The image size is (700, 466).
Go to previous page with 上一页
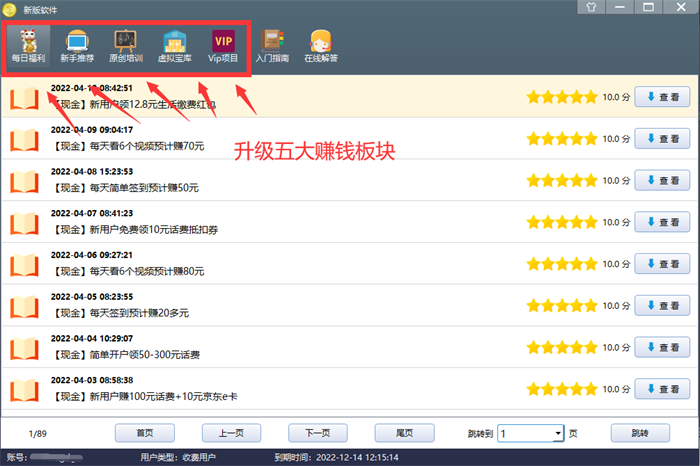[231, 433]
